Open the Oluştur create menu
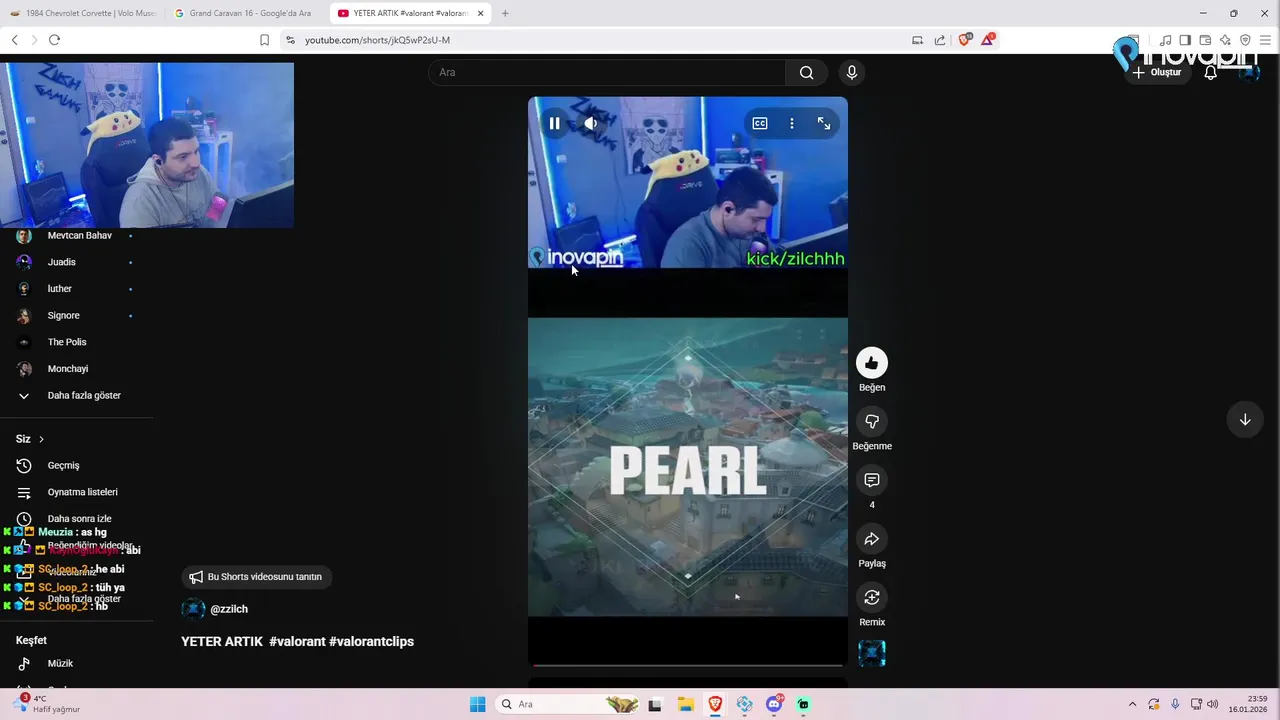Screen dimensions: 1280x720 [1156, 72]
